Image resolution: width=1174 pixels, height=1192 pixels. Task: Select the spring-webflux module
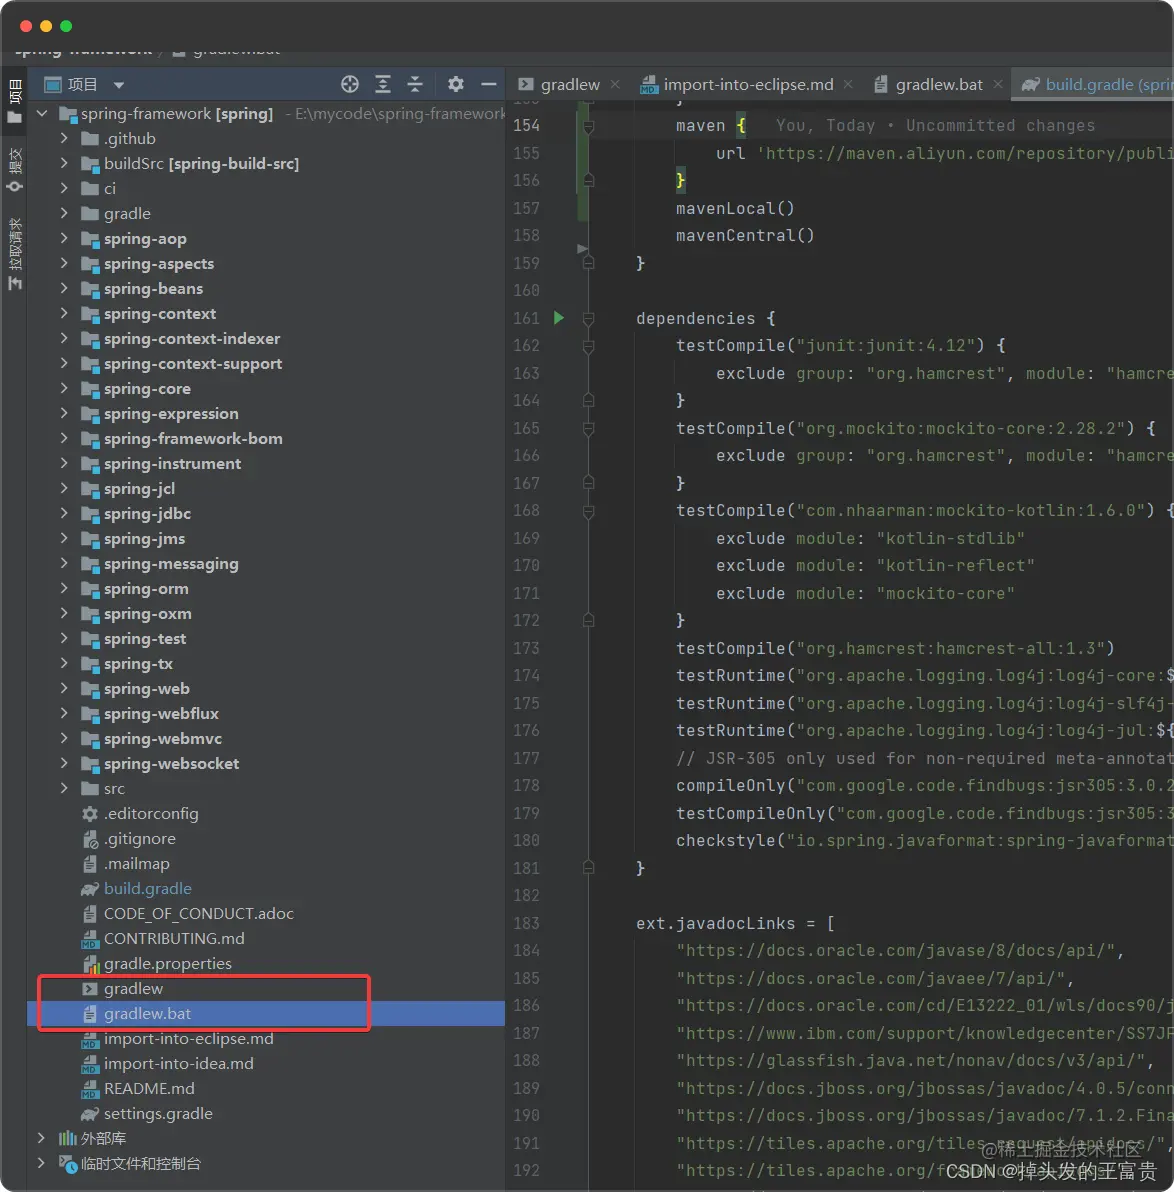[161, 714]
